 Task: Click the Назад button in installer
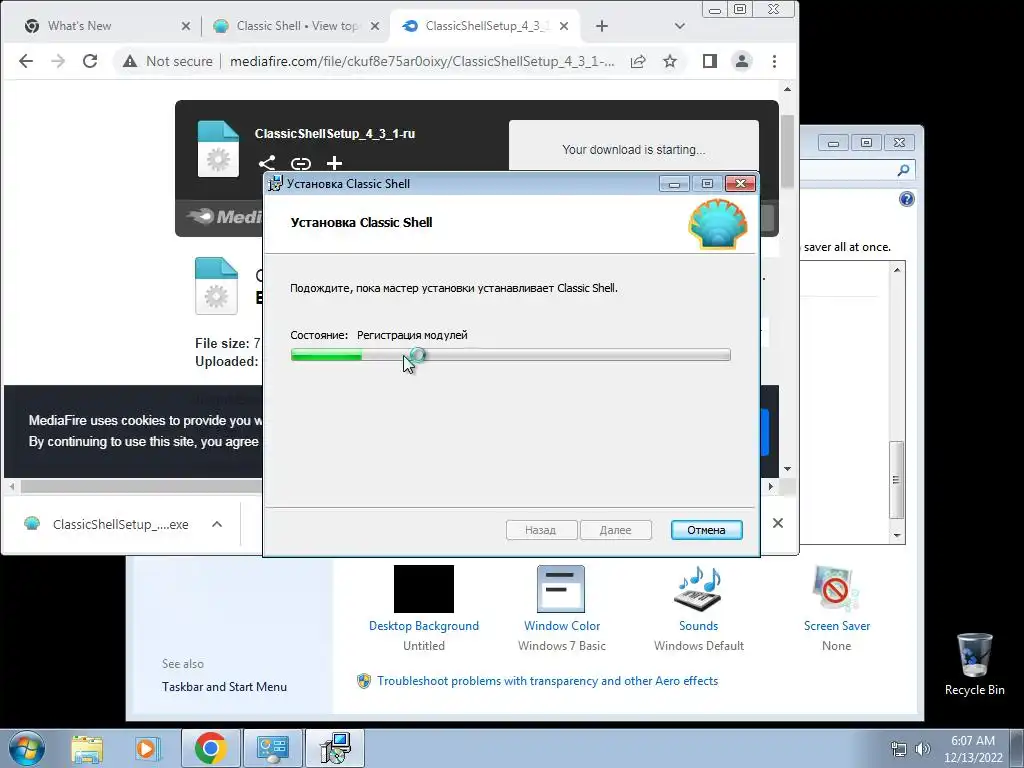(541, 530)
